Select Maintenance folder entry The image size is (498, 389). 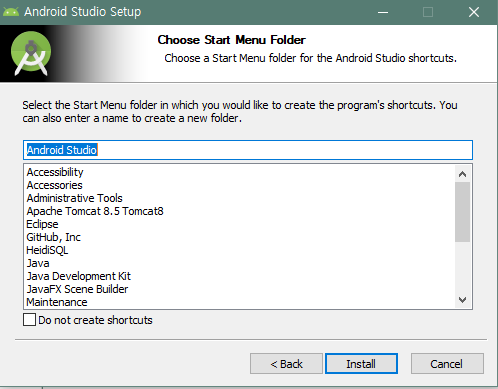tap(57, 302)
